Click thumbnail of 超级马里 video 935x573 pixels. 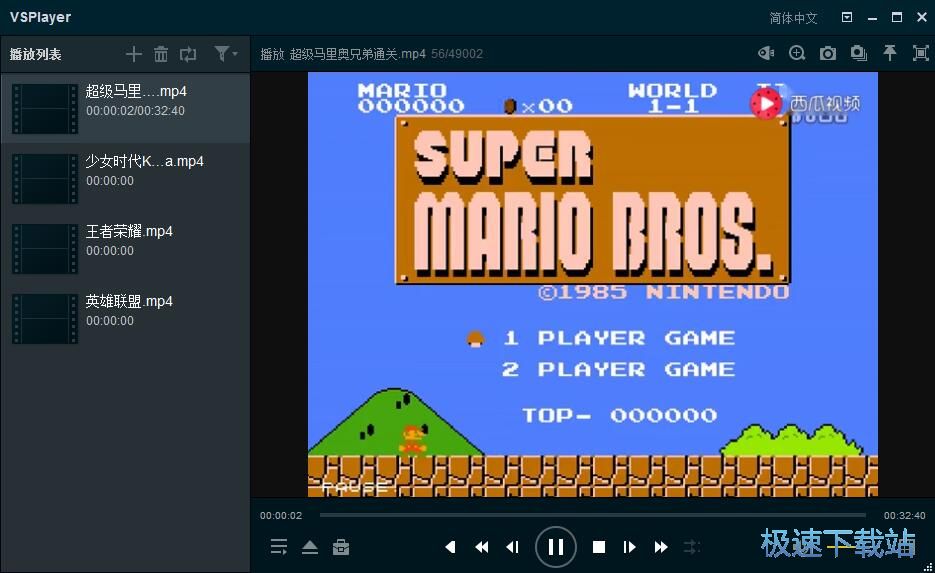[x=45, y=109]
